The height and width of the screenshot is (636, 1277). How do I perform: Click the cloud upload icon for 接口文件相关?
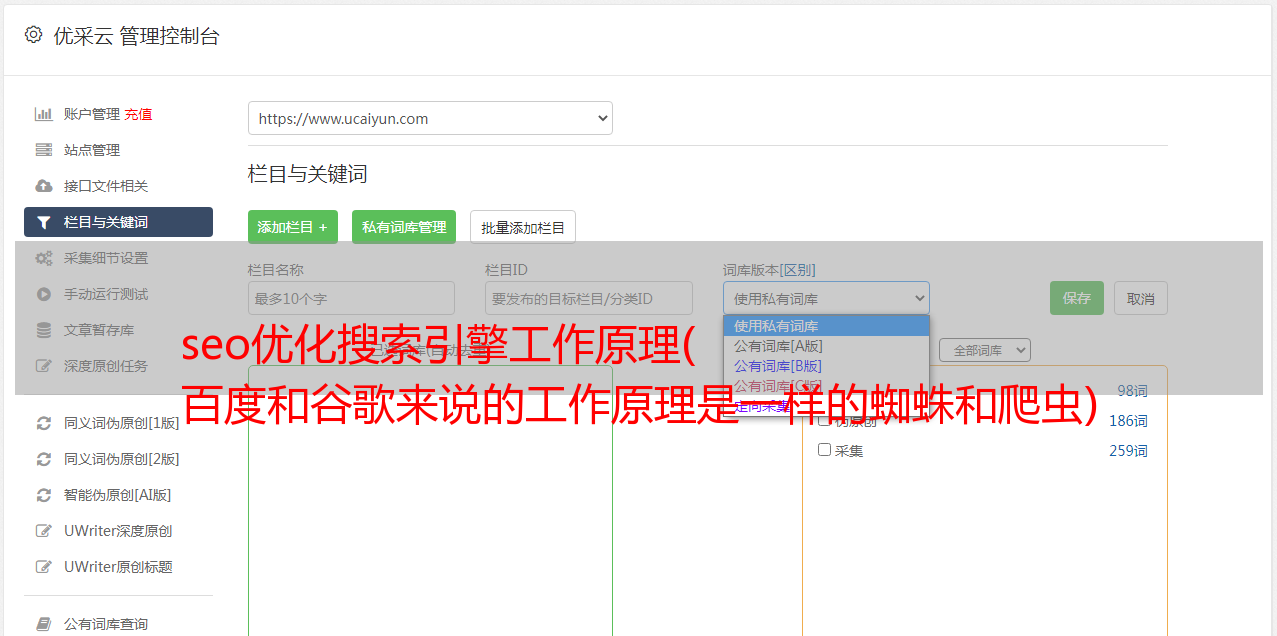coord(44,186)
